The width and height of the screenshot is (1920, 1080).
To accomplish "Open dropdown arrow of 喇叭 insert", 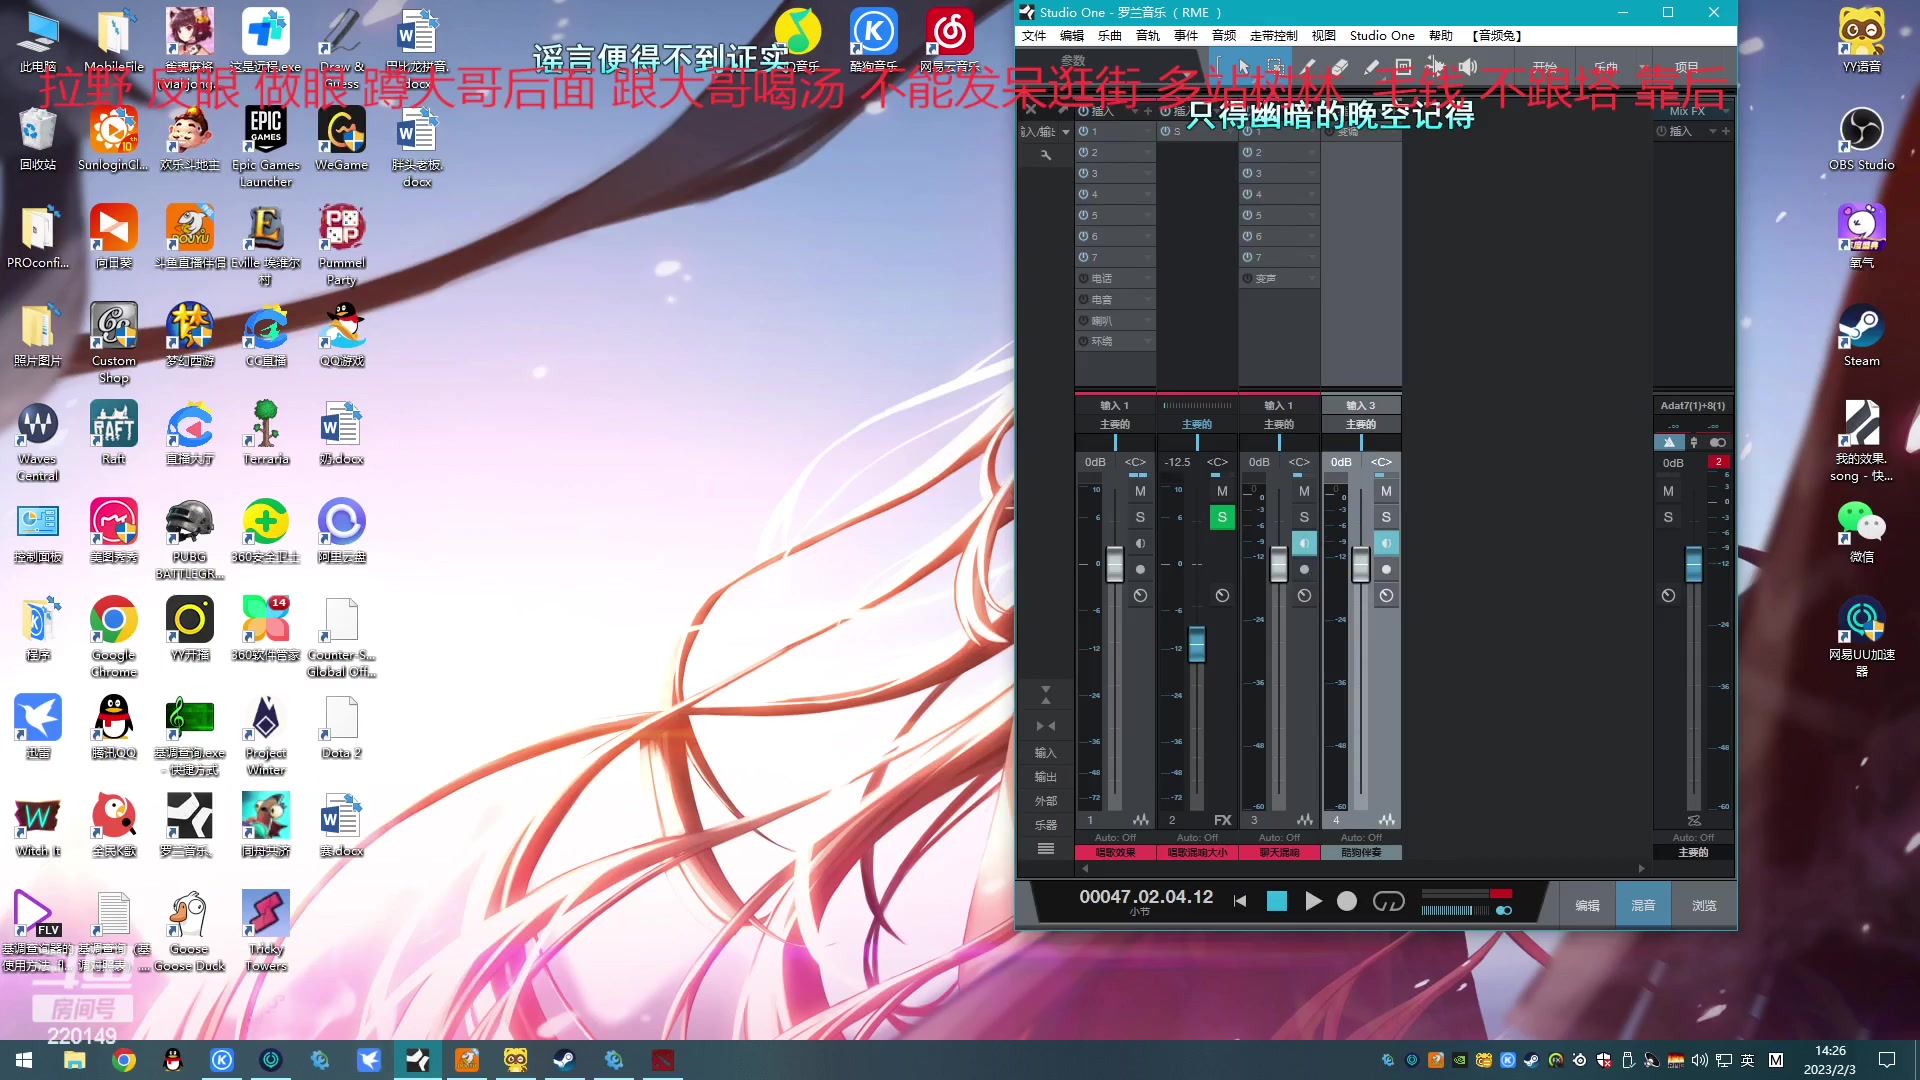I will [1148, 320].
